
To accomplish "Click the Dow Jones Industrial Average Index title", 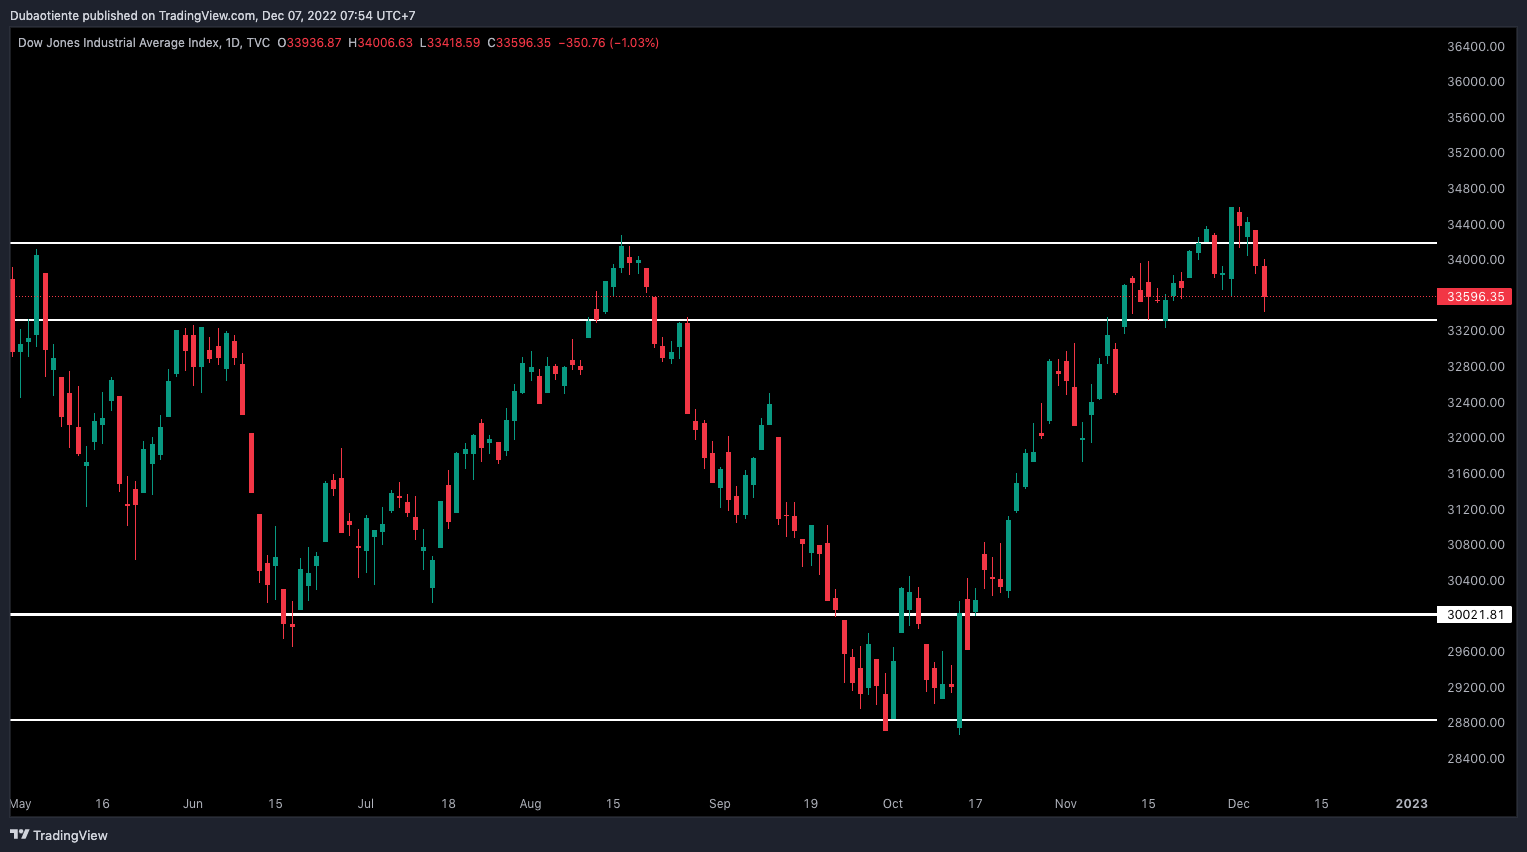I will click(117, 43).
